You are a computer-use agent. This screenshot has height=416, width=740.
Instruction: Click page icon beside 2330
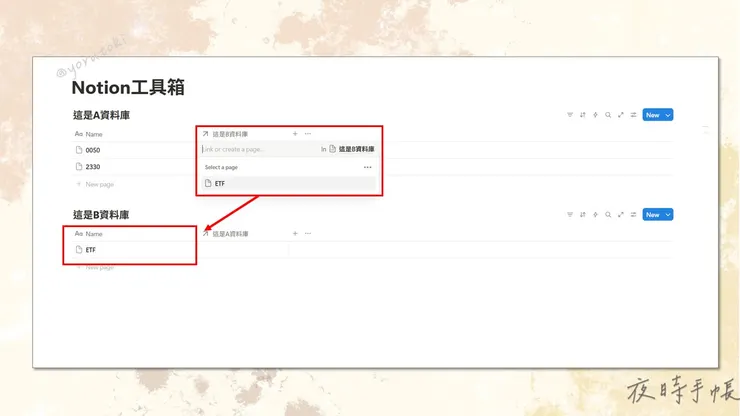click(79, 166)
